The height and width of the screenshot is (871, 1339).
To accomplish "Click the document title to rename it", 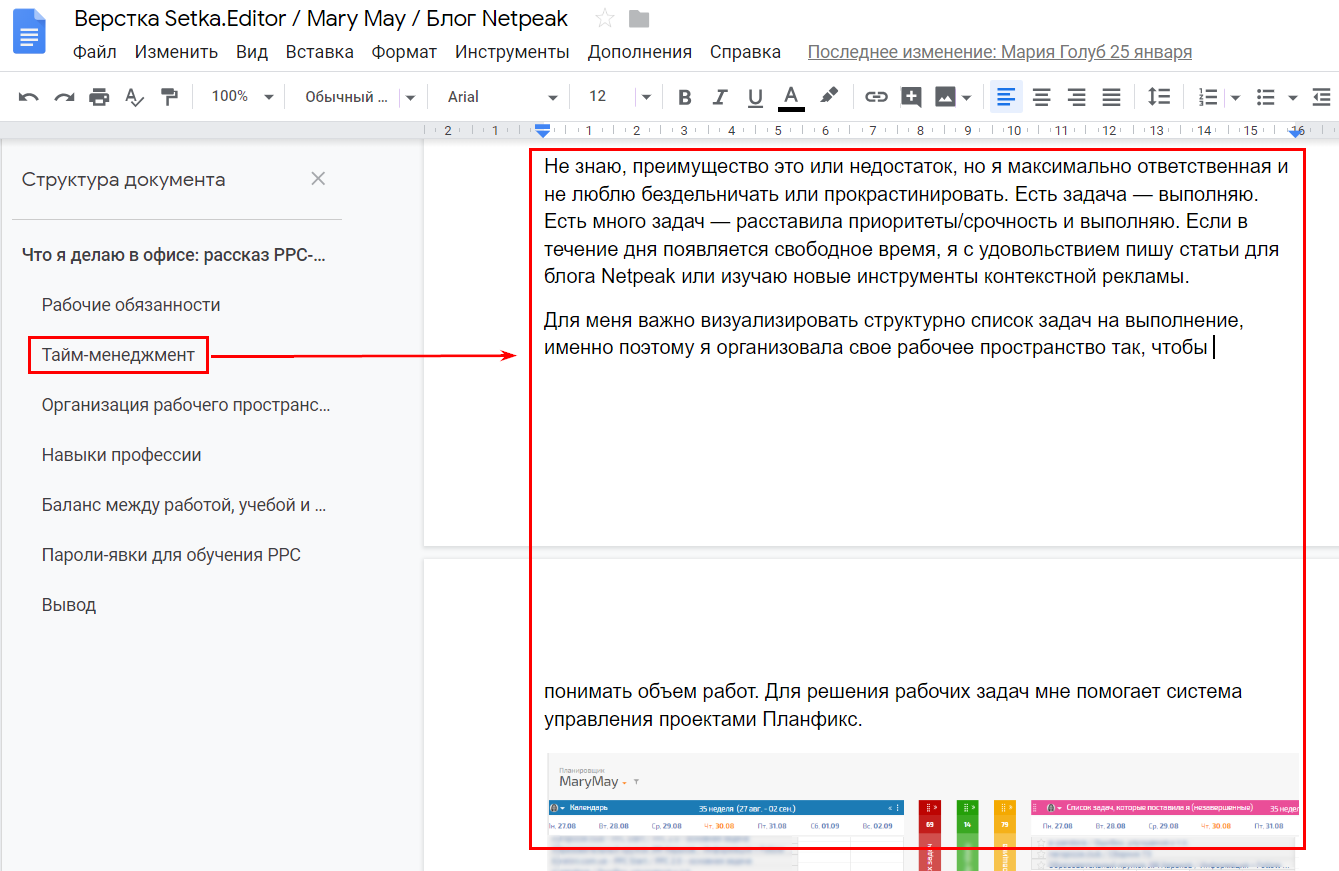I will coord(321,19).
